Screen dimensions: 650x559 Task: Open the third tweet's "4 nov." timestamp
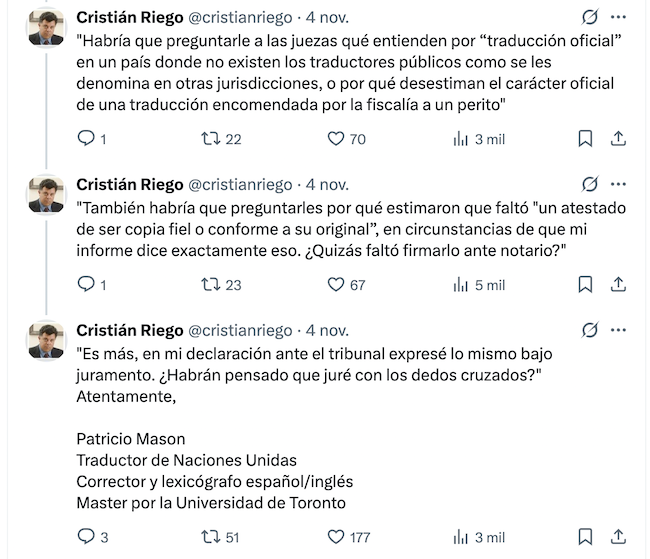click(327, 330)
